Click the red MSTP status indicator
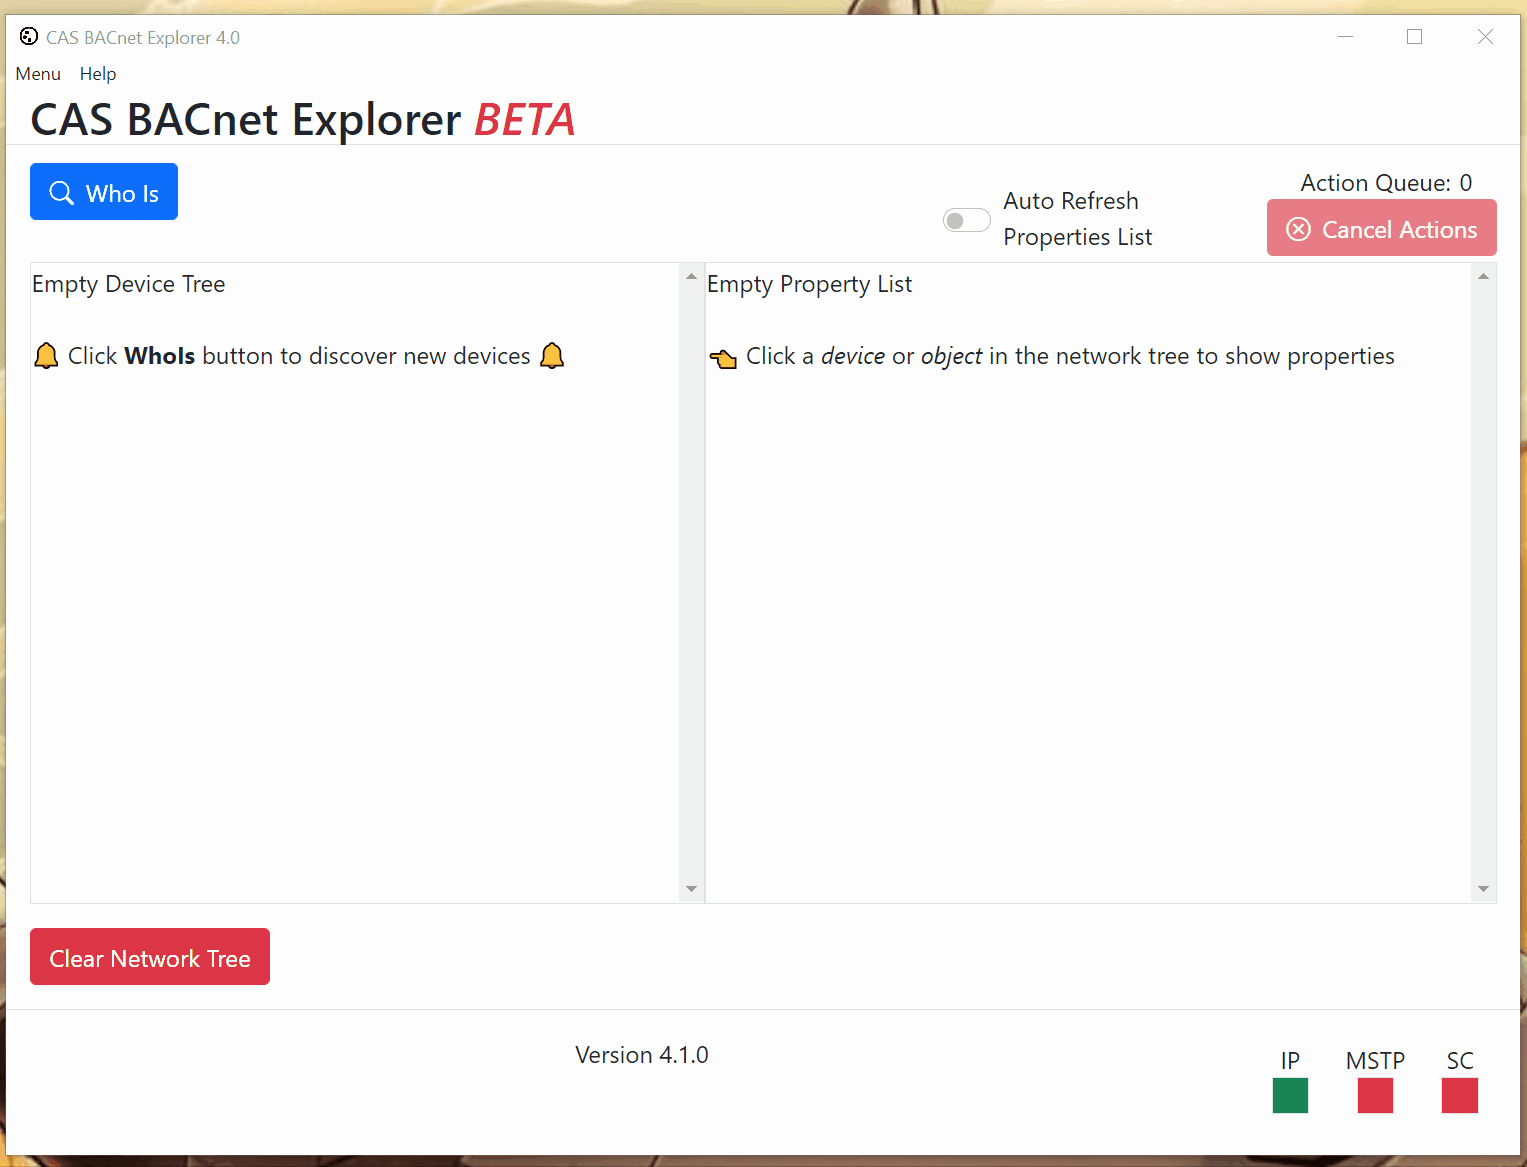1527x1167 pixels. point(1375,1095)
